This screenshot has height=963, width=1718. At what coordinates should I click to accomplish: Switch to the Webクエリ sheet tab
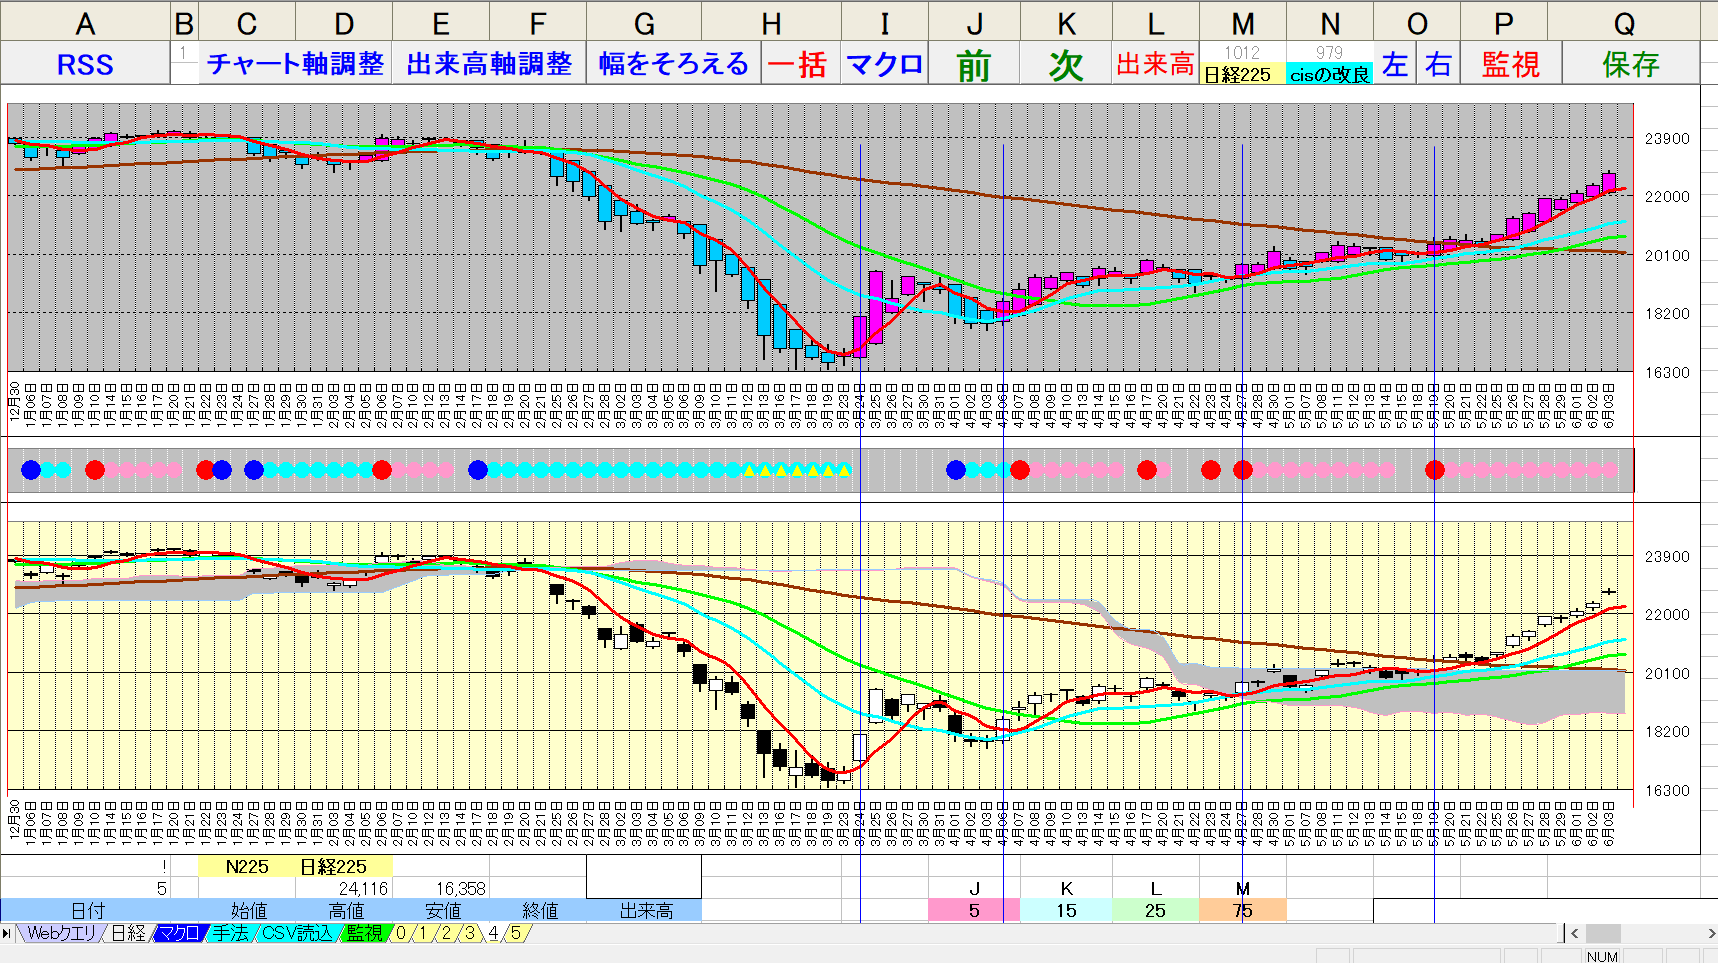(x=61, y=933)
